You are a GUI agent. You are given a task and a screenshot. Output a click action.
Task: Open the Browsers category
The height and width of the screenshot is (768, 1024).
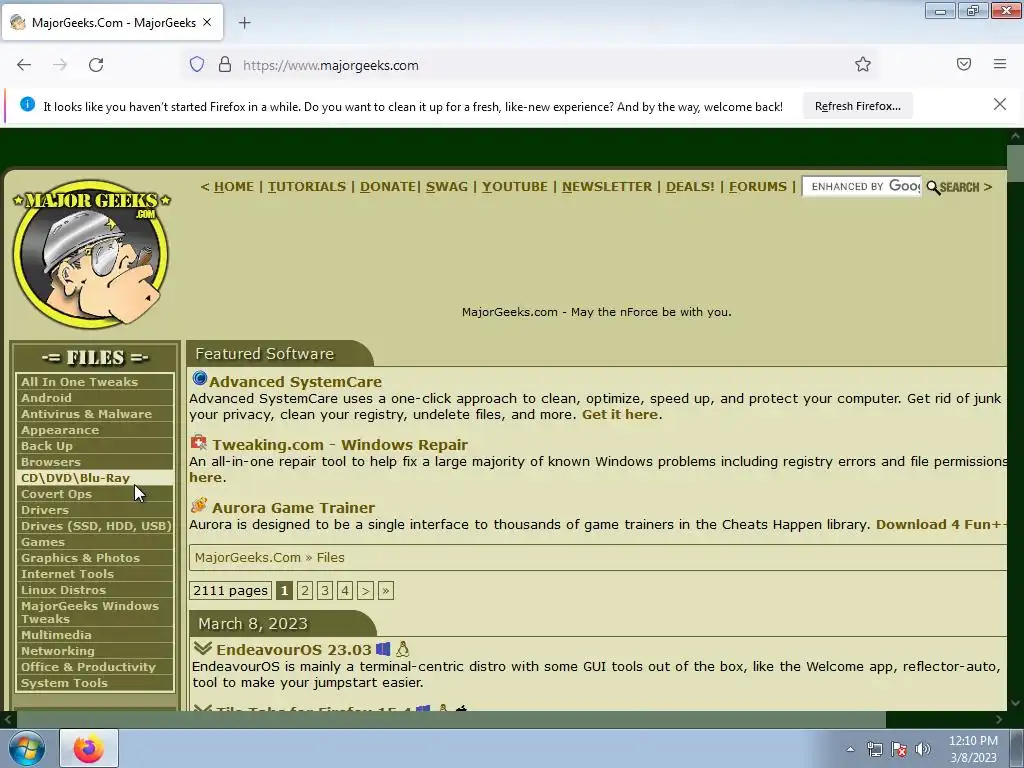(95, 462)
